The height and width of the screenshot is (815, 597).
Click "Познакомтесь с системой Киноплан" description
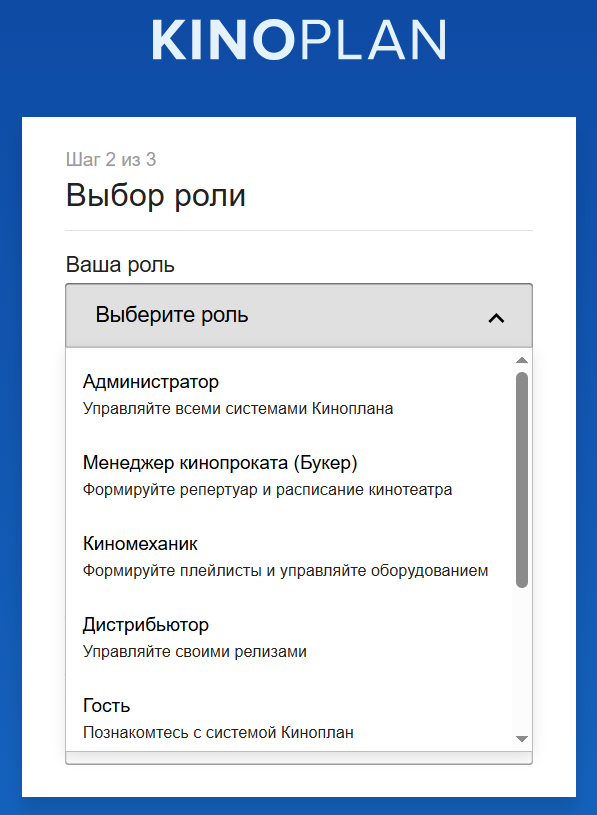coord(218,732)
